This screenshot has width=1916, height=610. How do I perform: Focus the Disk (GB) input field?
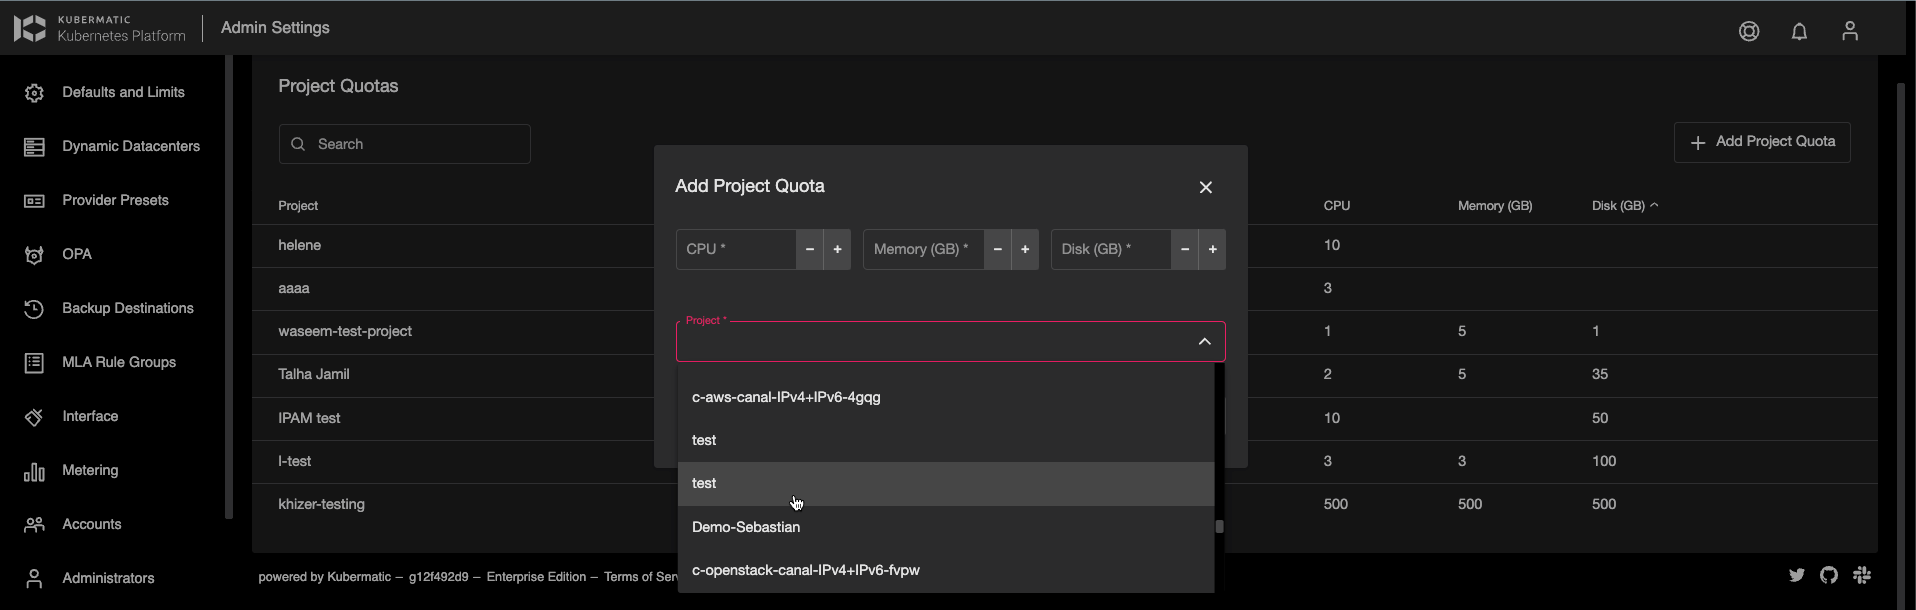tap(1111, 249)
